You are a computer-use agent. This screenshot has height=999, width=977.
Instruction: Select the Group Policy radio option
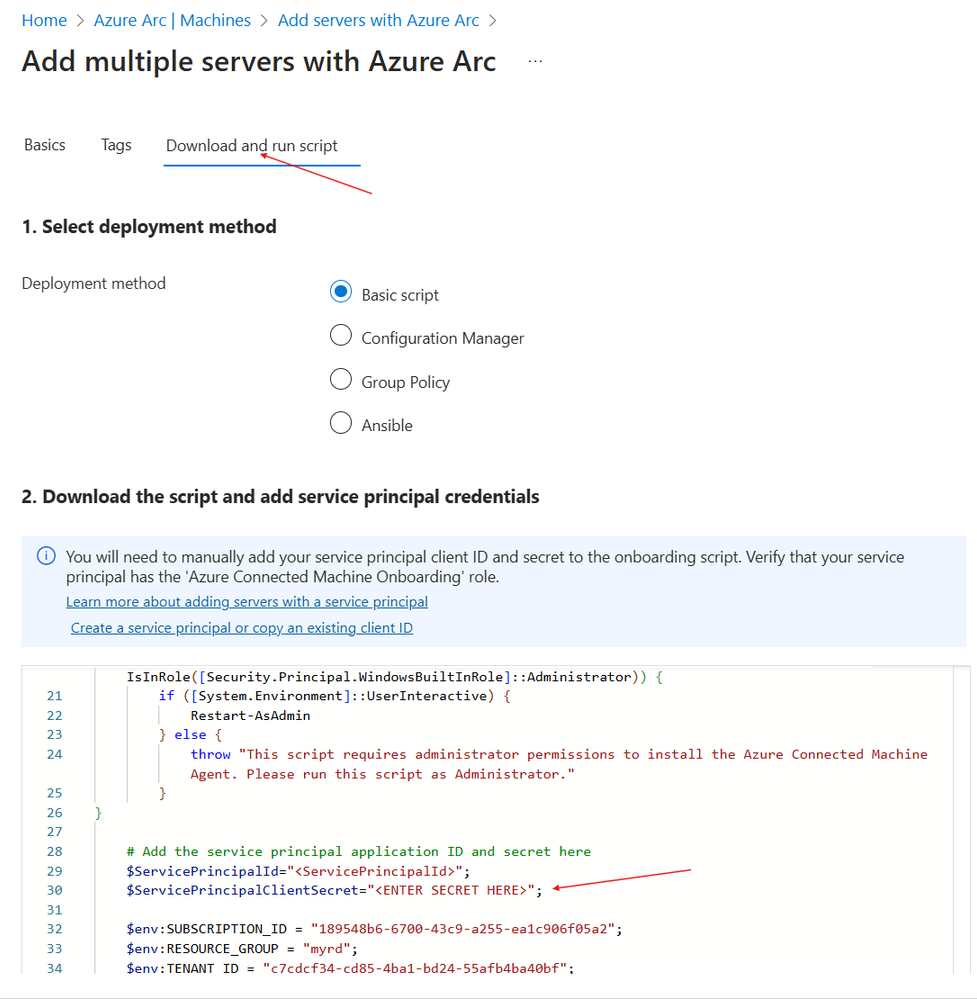341,379
